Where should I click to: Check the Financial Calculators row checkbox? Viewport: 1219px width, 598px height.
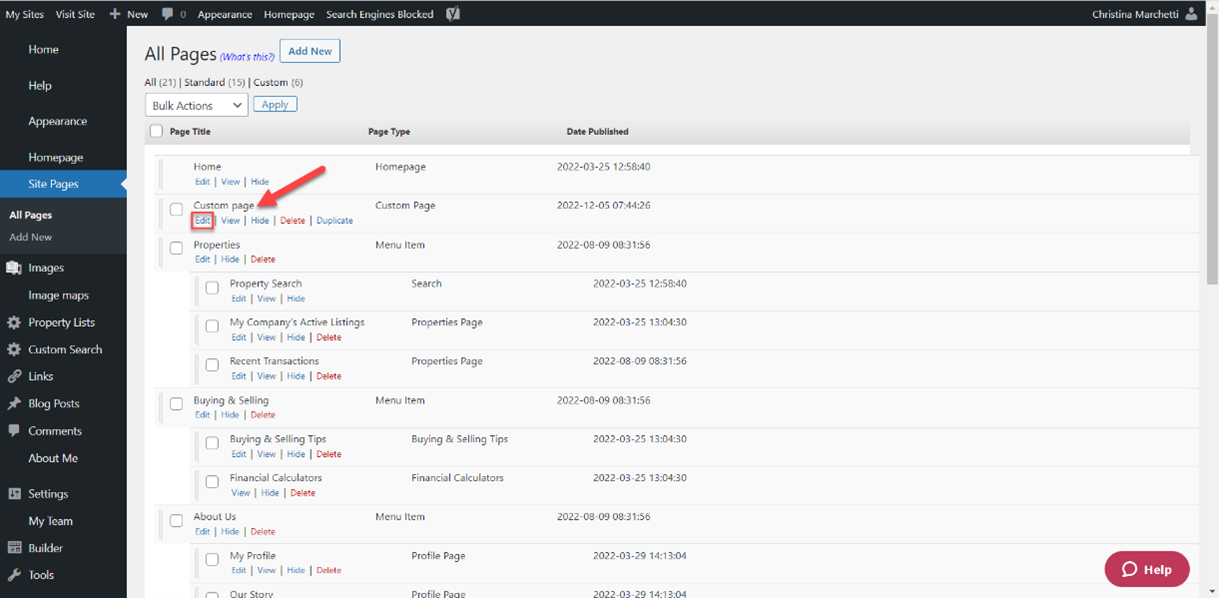(x=212, y=482)
